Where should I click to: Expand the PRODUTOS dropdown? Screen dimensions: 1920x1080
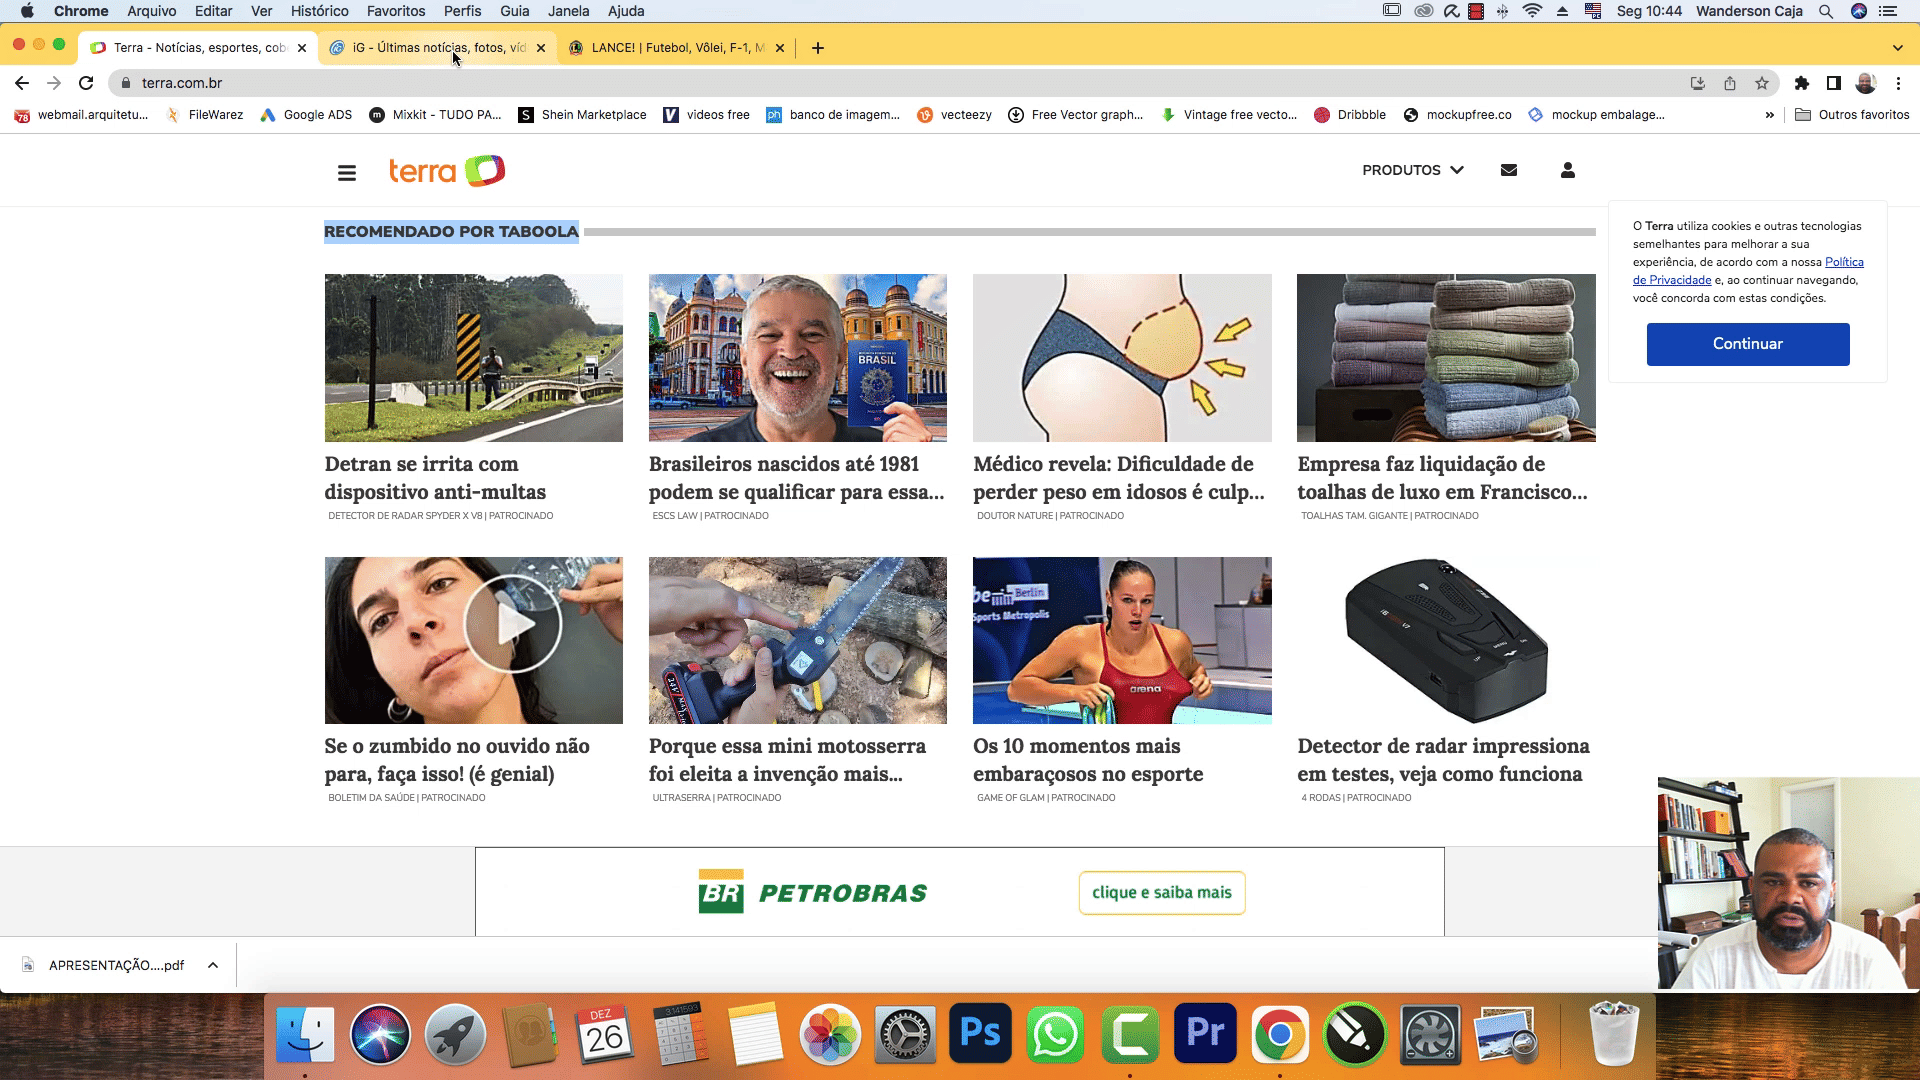1412,170
